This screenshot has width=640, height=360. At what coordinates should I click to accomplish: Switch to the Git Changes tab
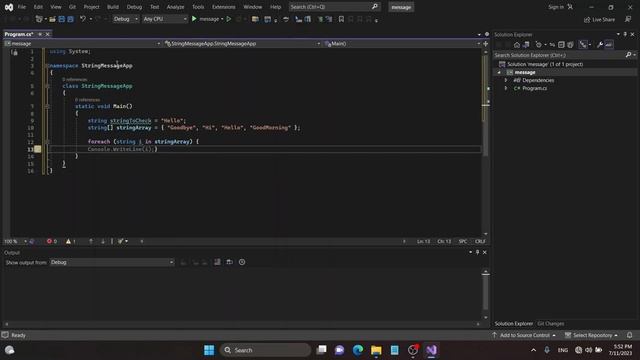[551, 324]
